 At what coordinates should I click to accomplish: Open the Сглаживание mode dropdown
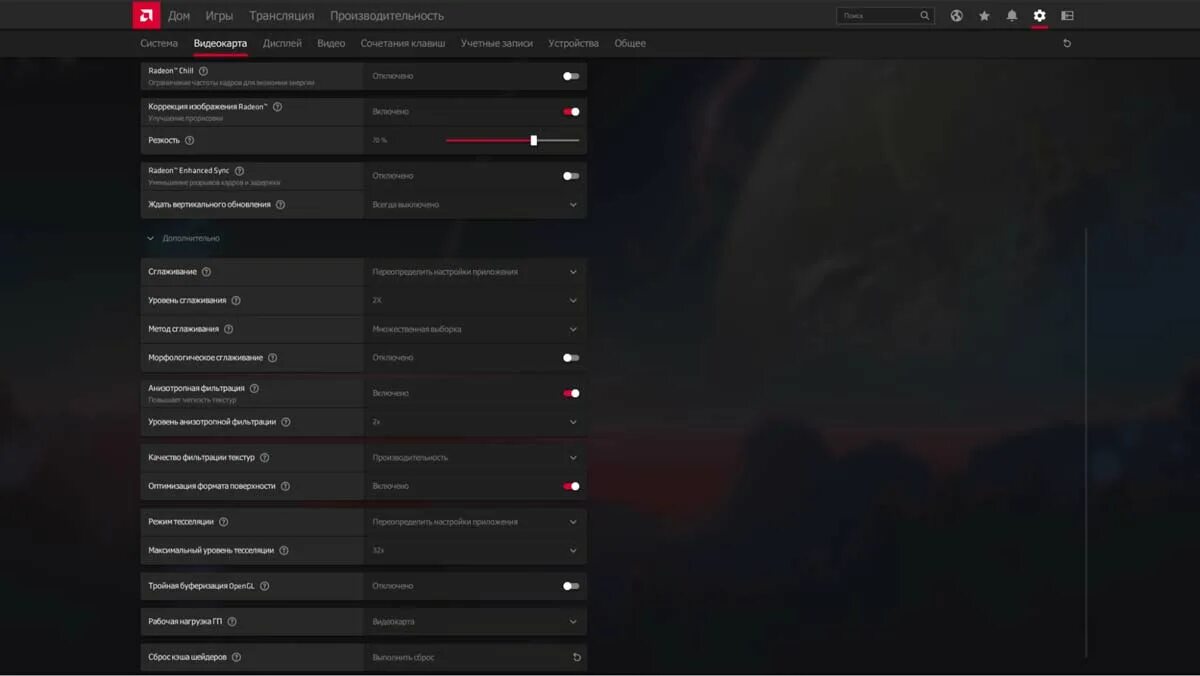475,272
